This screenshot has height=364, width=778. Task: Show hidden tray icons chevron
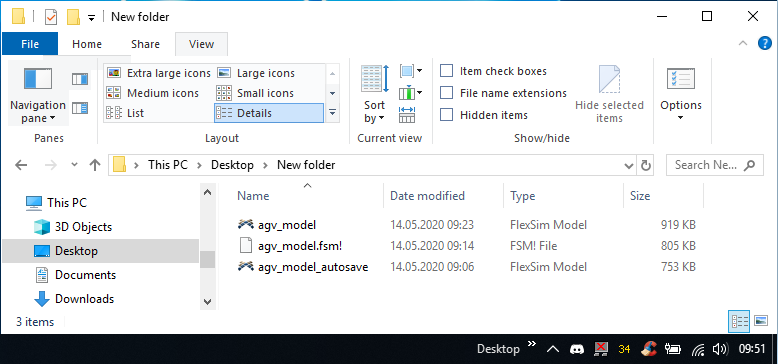click(553, 349)
